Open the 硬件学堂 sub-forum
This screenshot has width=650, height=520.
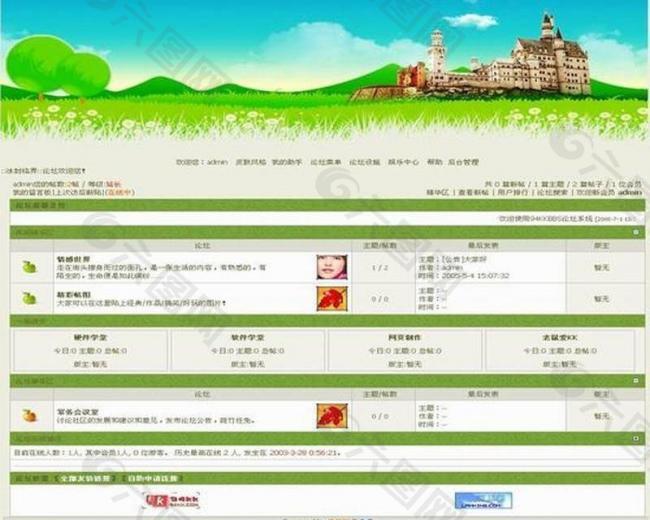click(x=90, y=338)
